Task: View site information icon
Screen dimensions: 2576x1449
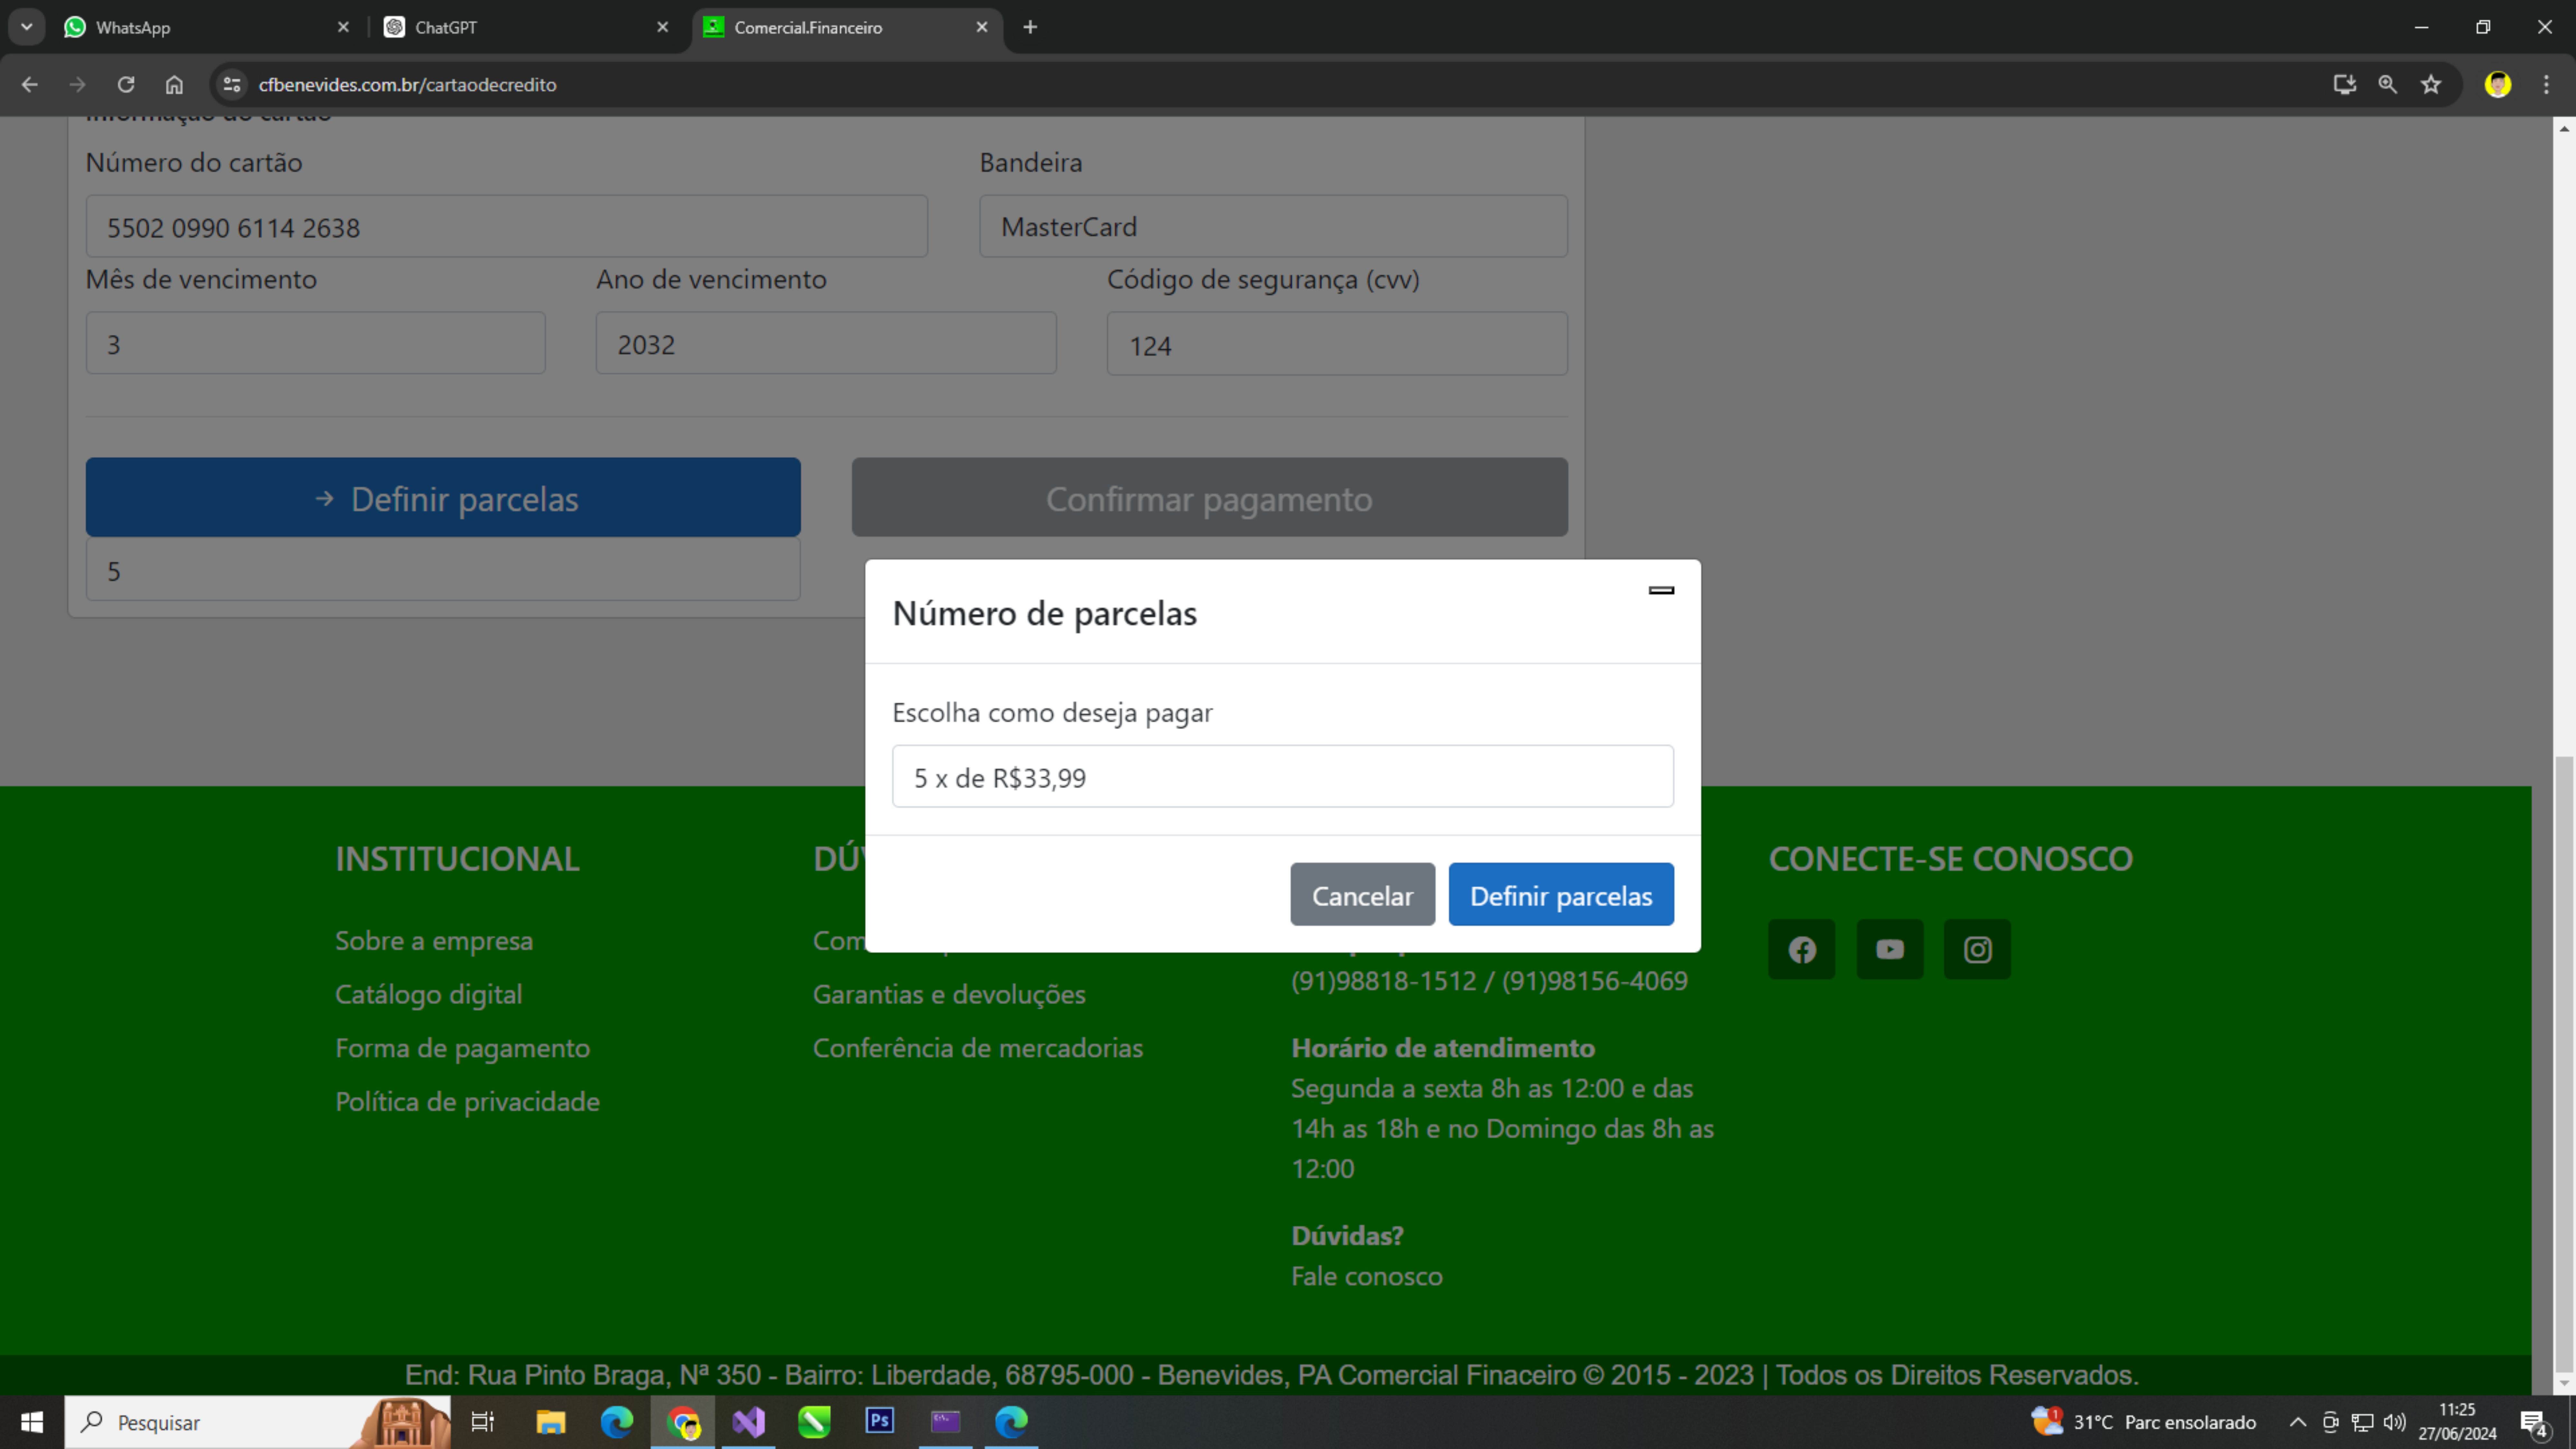Action: click(x=232, y=85)
